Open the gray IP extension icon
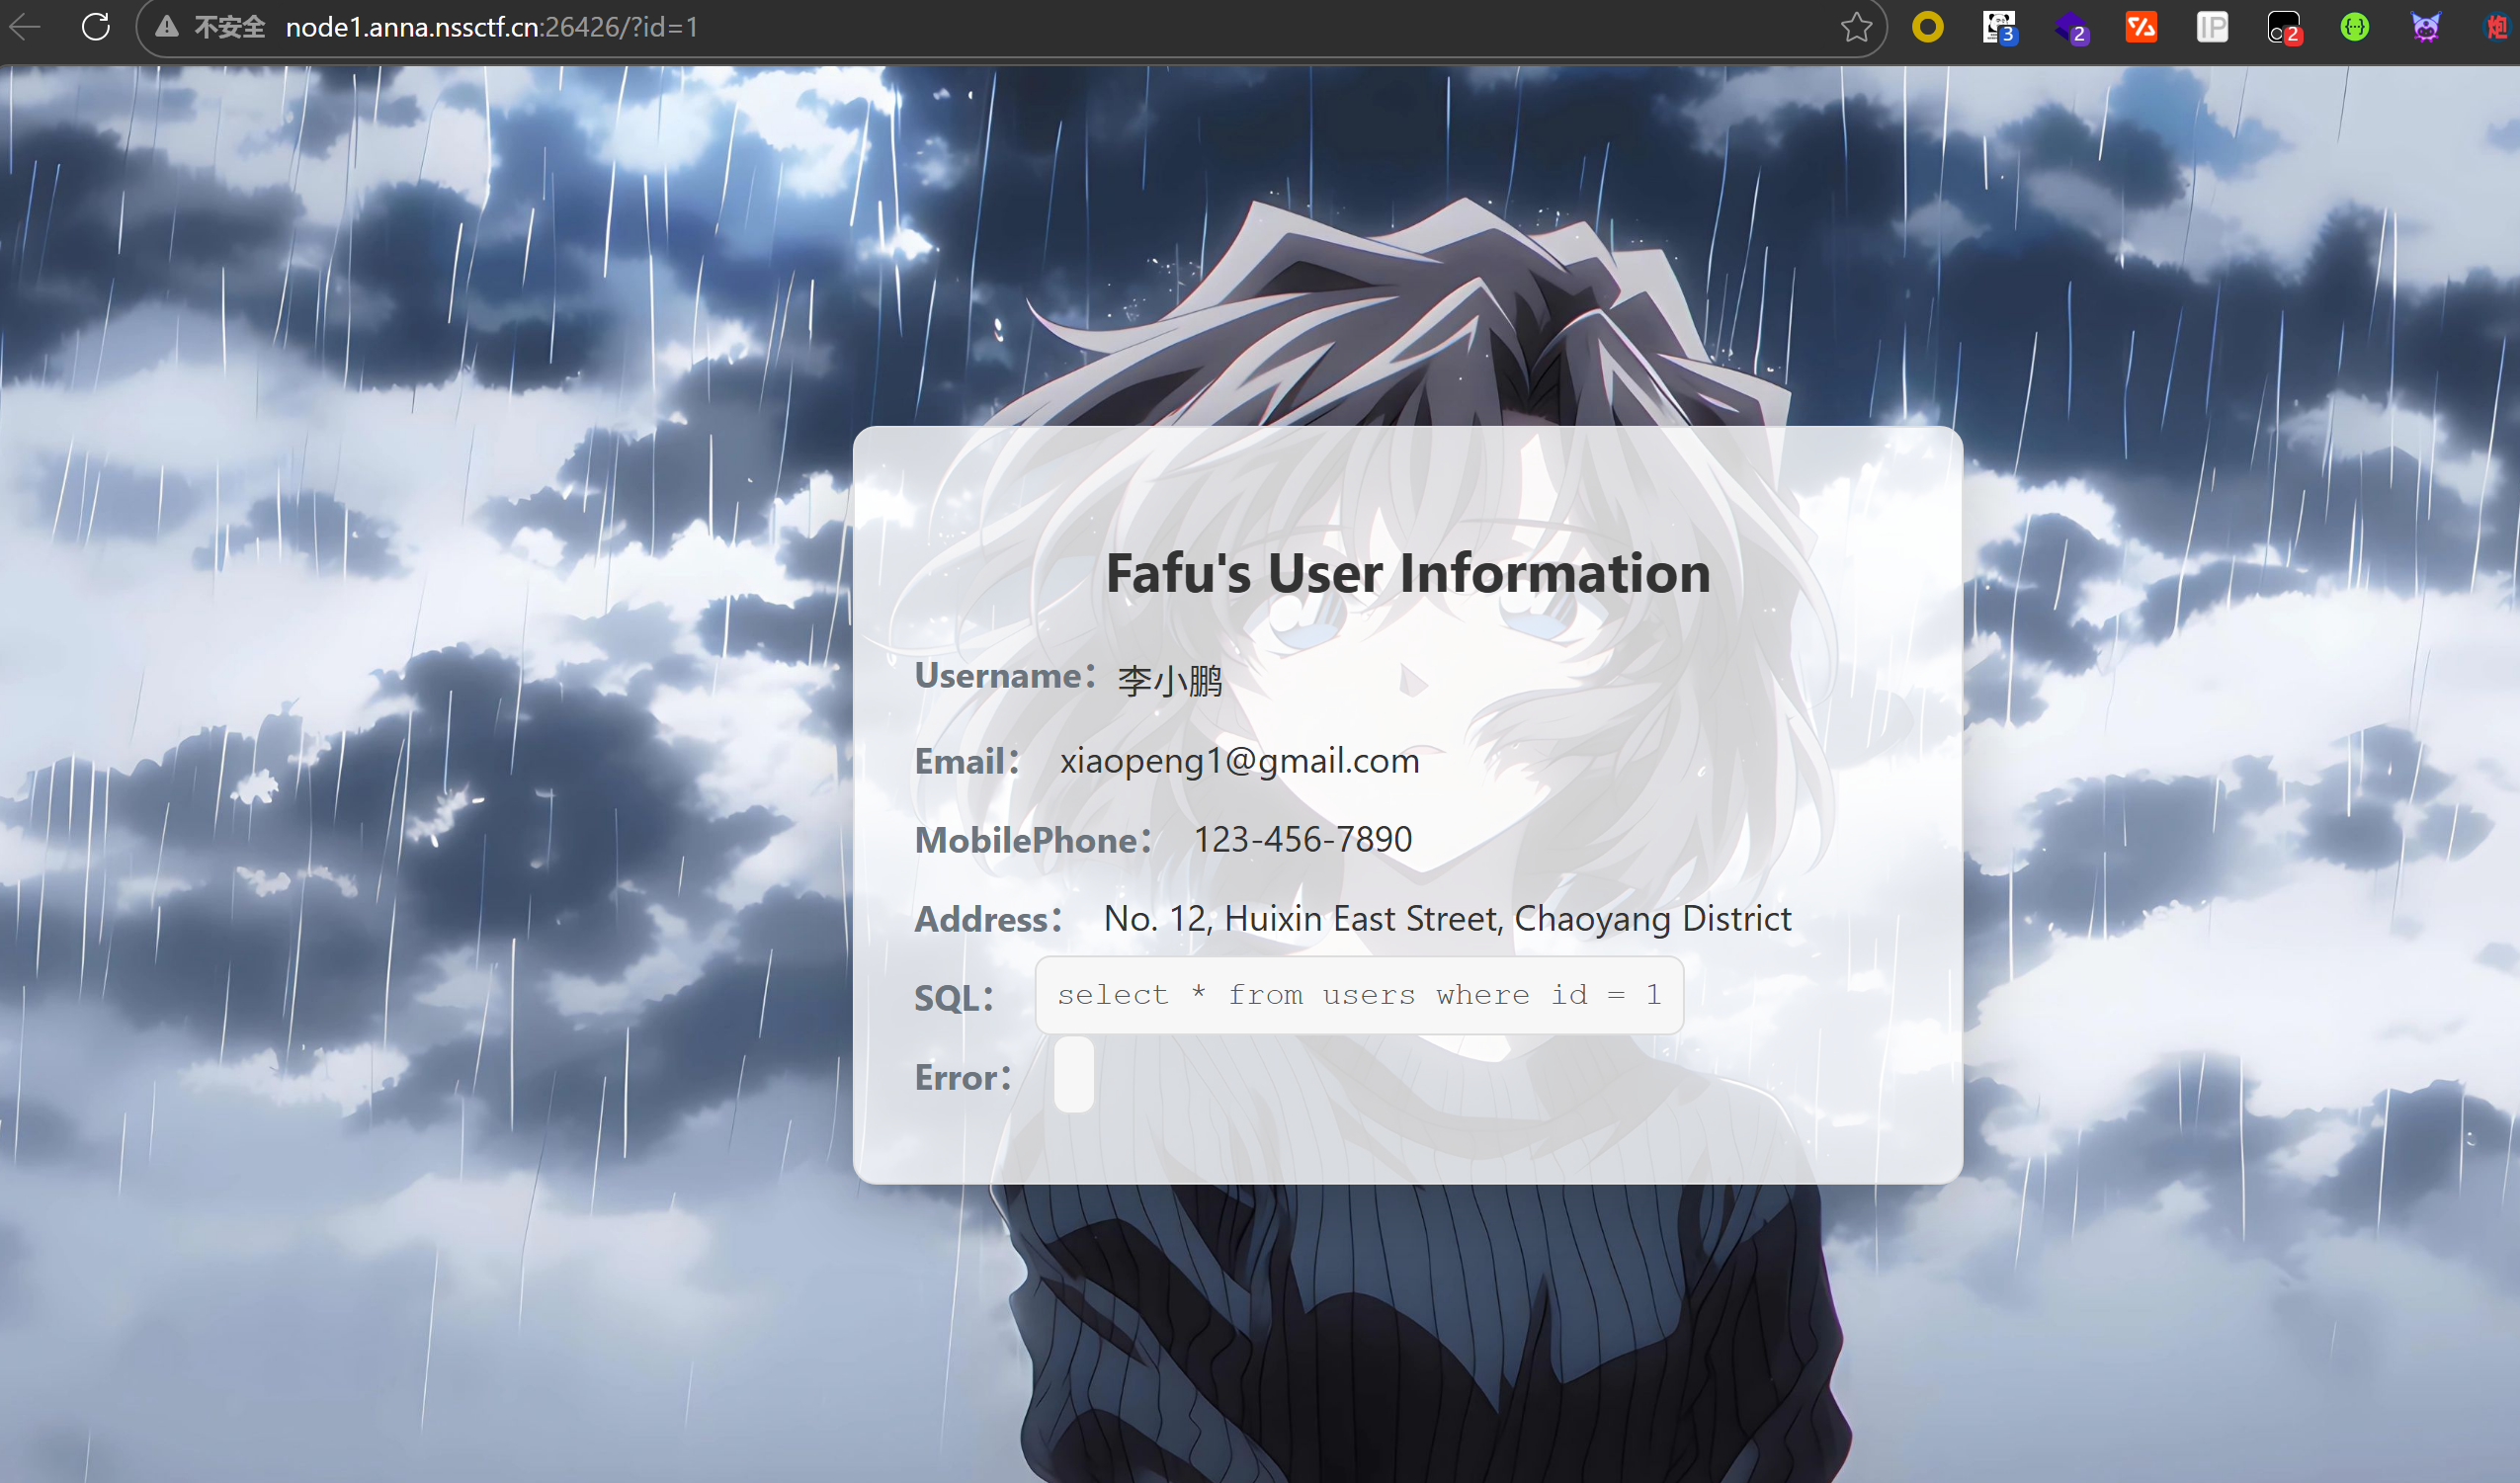This screenshot has width=2520, height=1483. click(2212, 27)
